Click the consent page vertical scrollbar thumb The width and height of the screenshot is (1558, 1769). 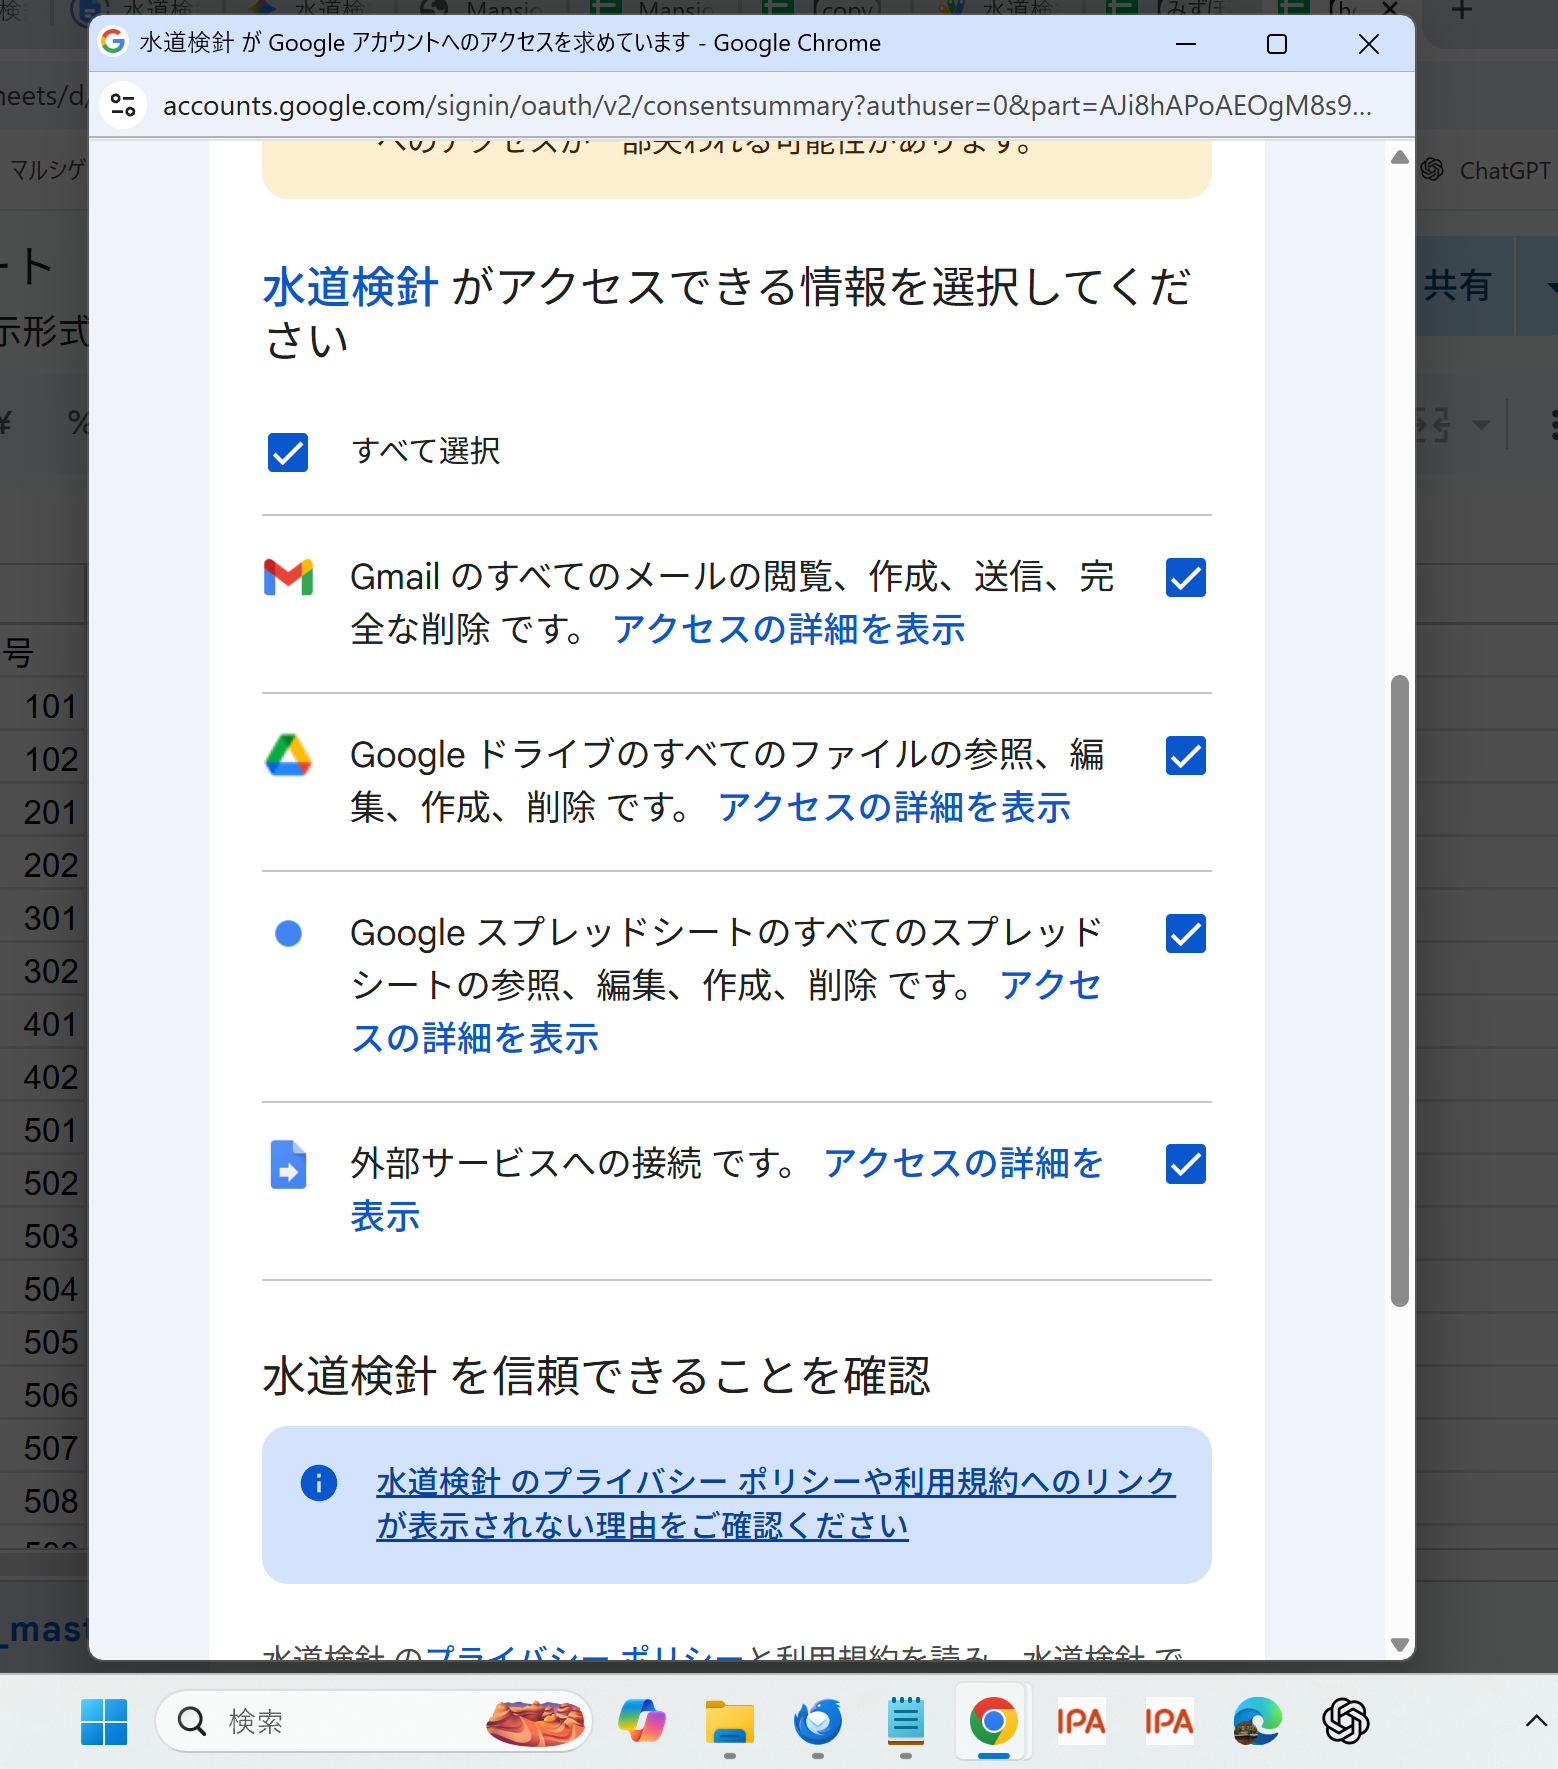[x=1400, y=990]
